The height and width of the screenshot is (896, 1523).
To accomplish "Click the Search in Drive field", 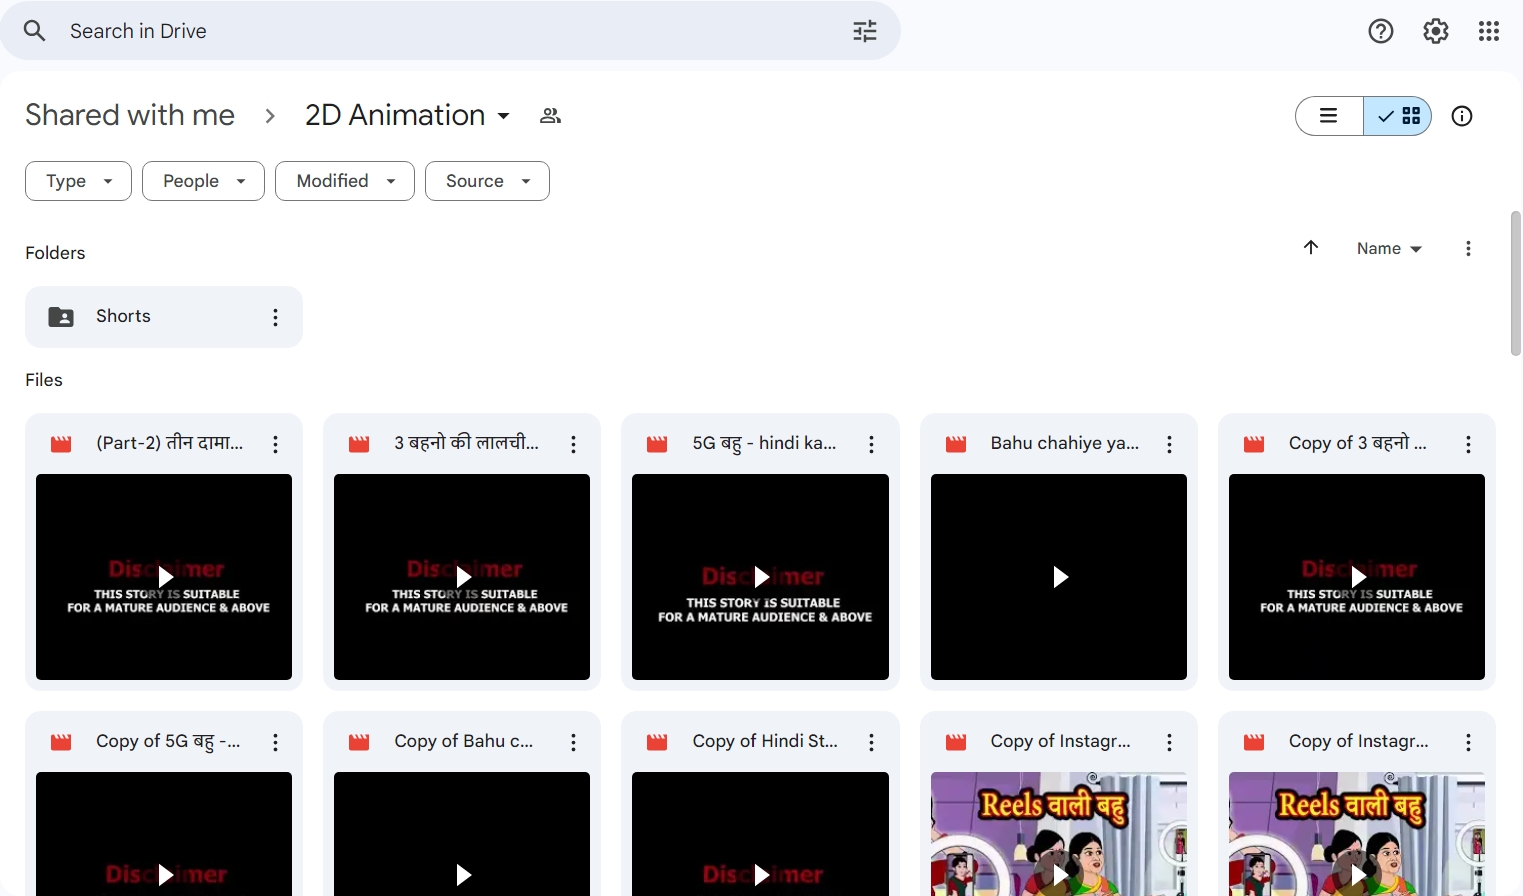I will (450, 31).
